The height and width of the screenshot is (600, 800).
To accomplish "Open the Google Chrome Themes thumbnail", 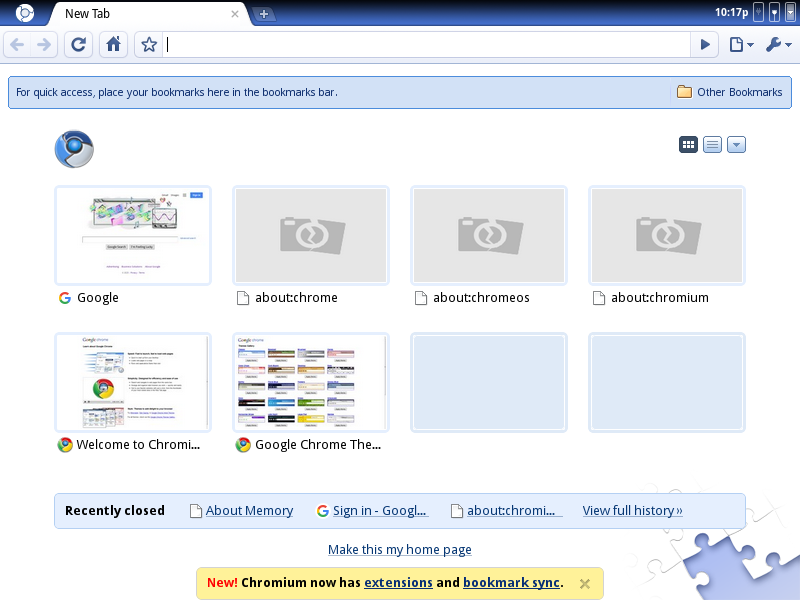I will (311, 382).
